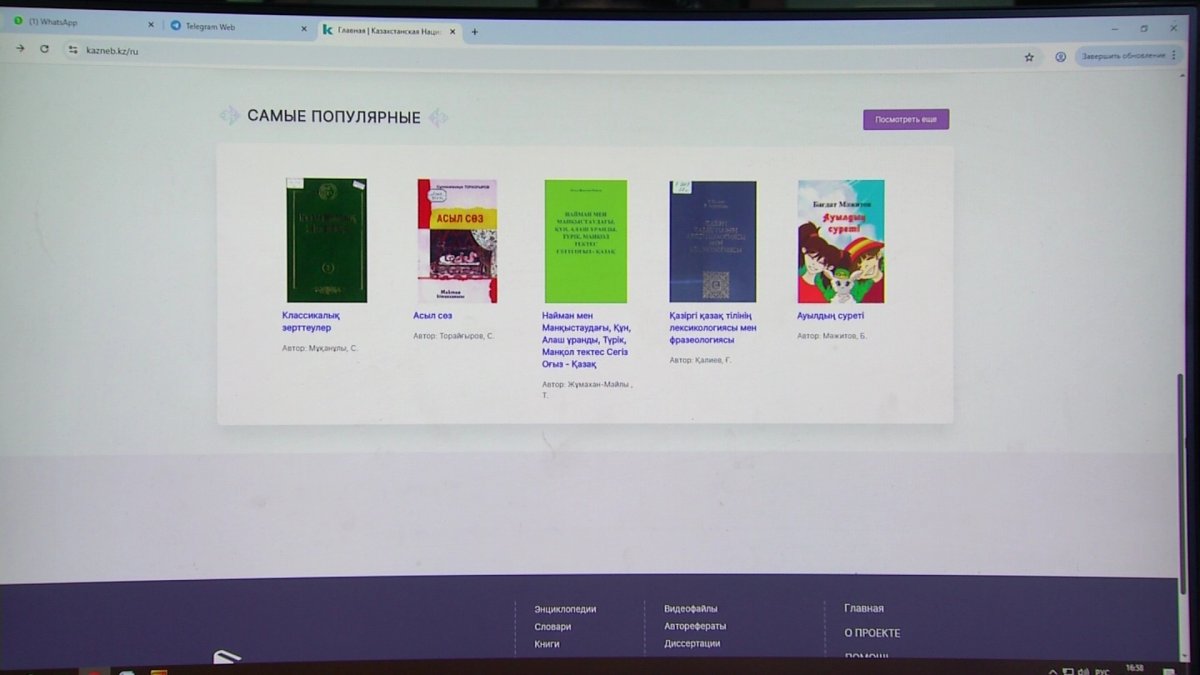Bookmark this page using the star icon
1200x675 pixels.
(1028, 57)
